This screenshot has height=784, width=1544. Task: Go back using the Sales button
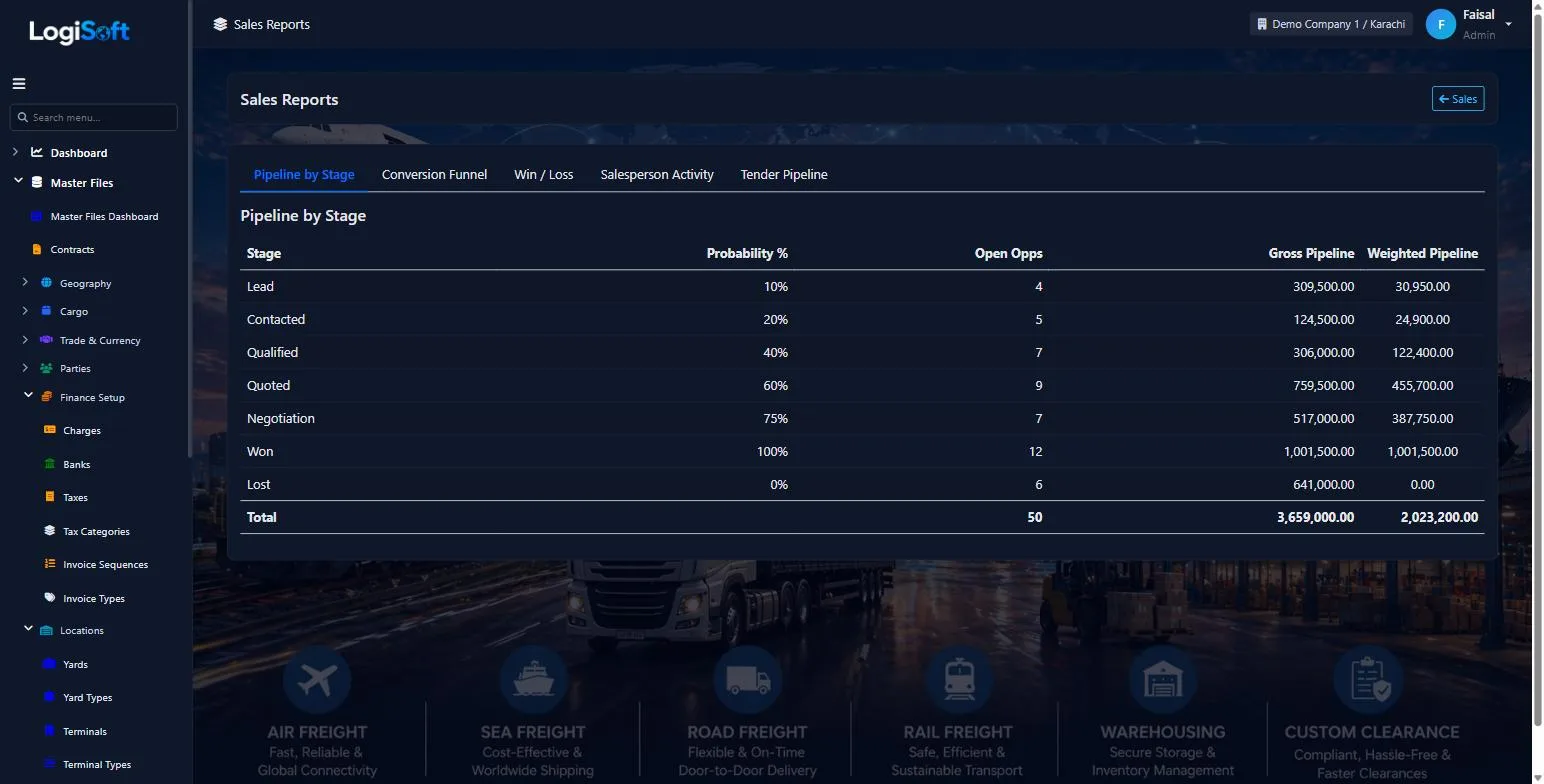tap(1458, 99)
